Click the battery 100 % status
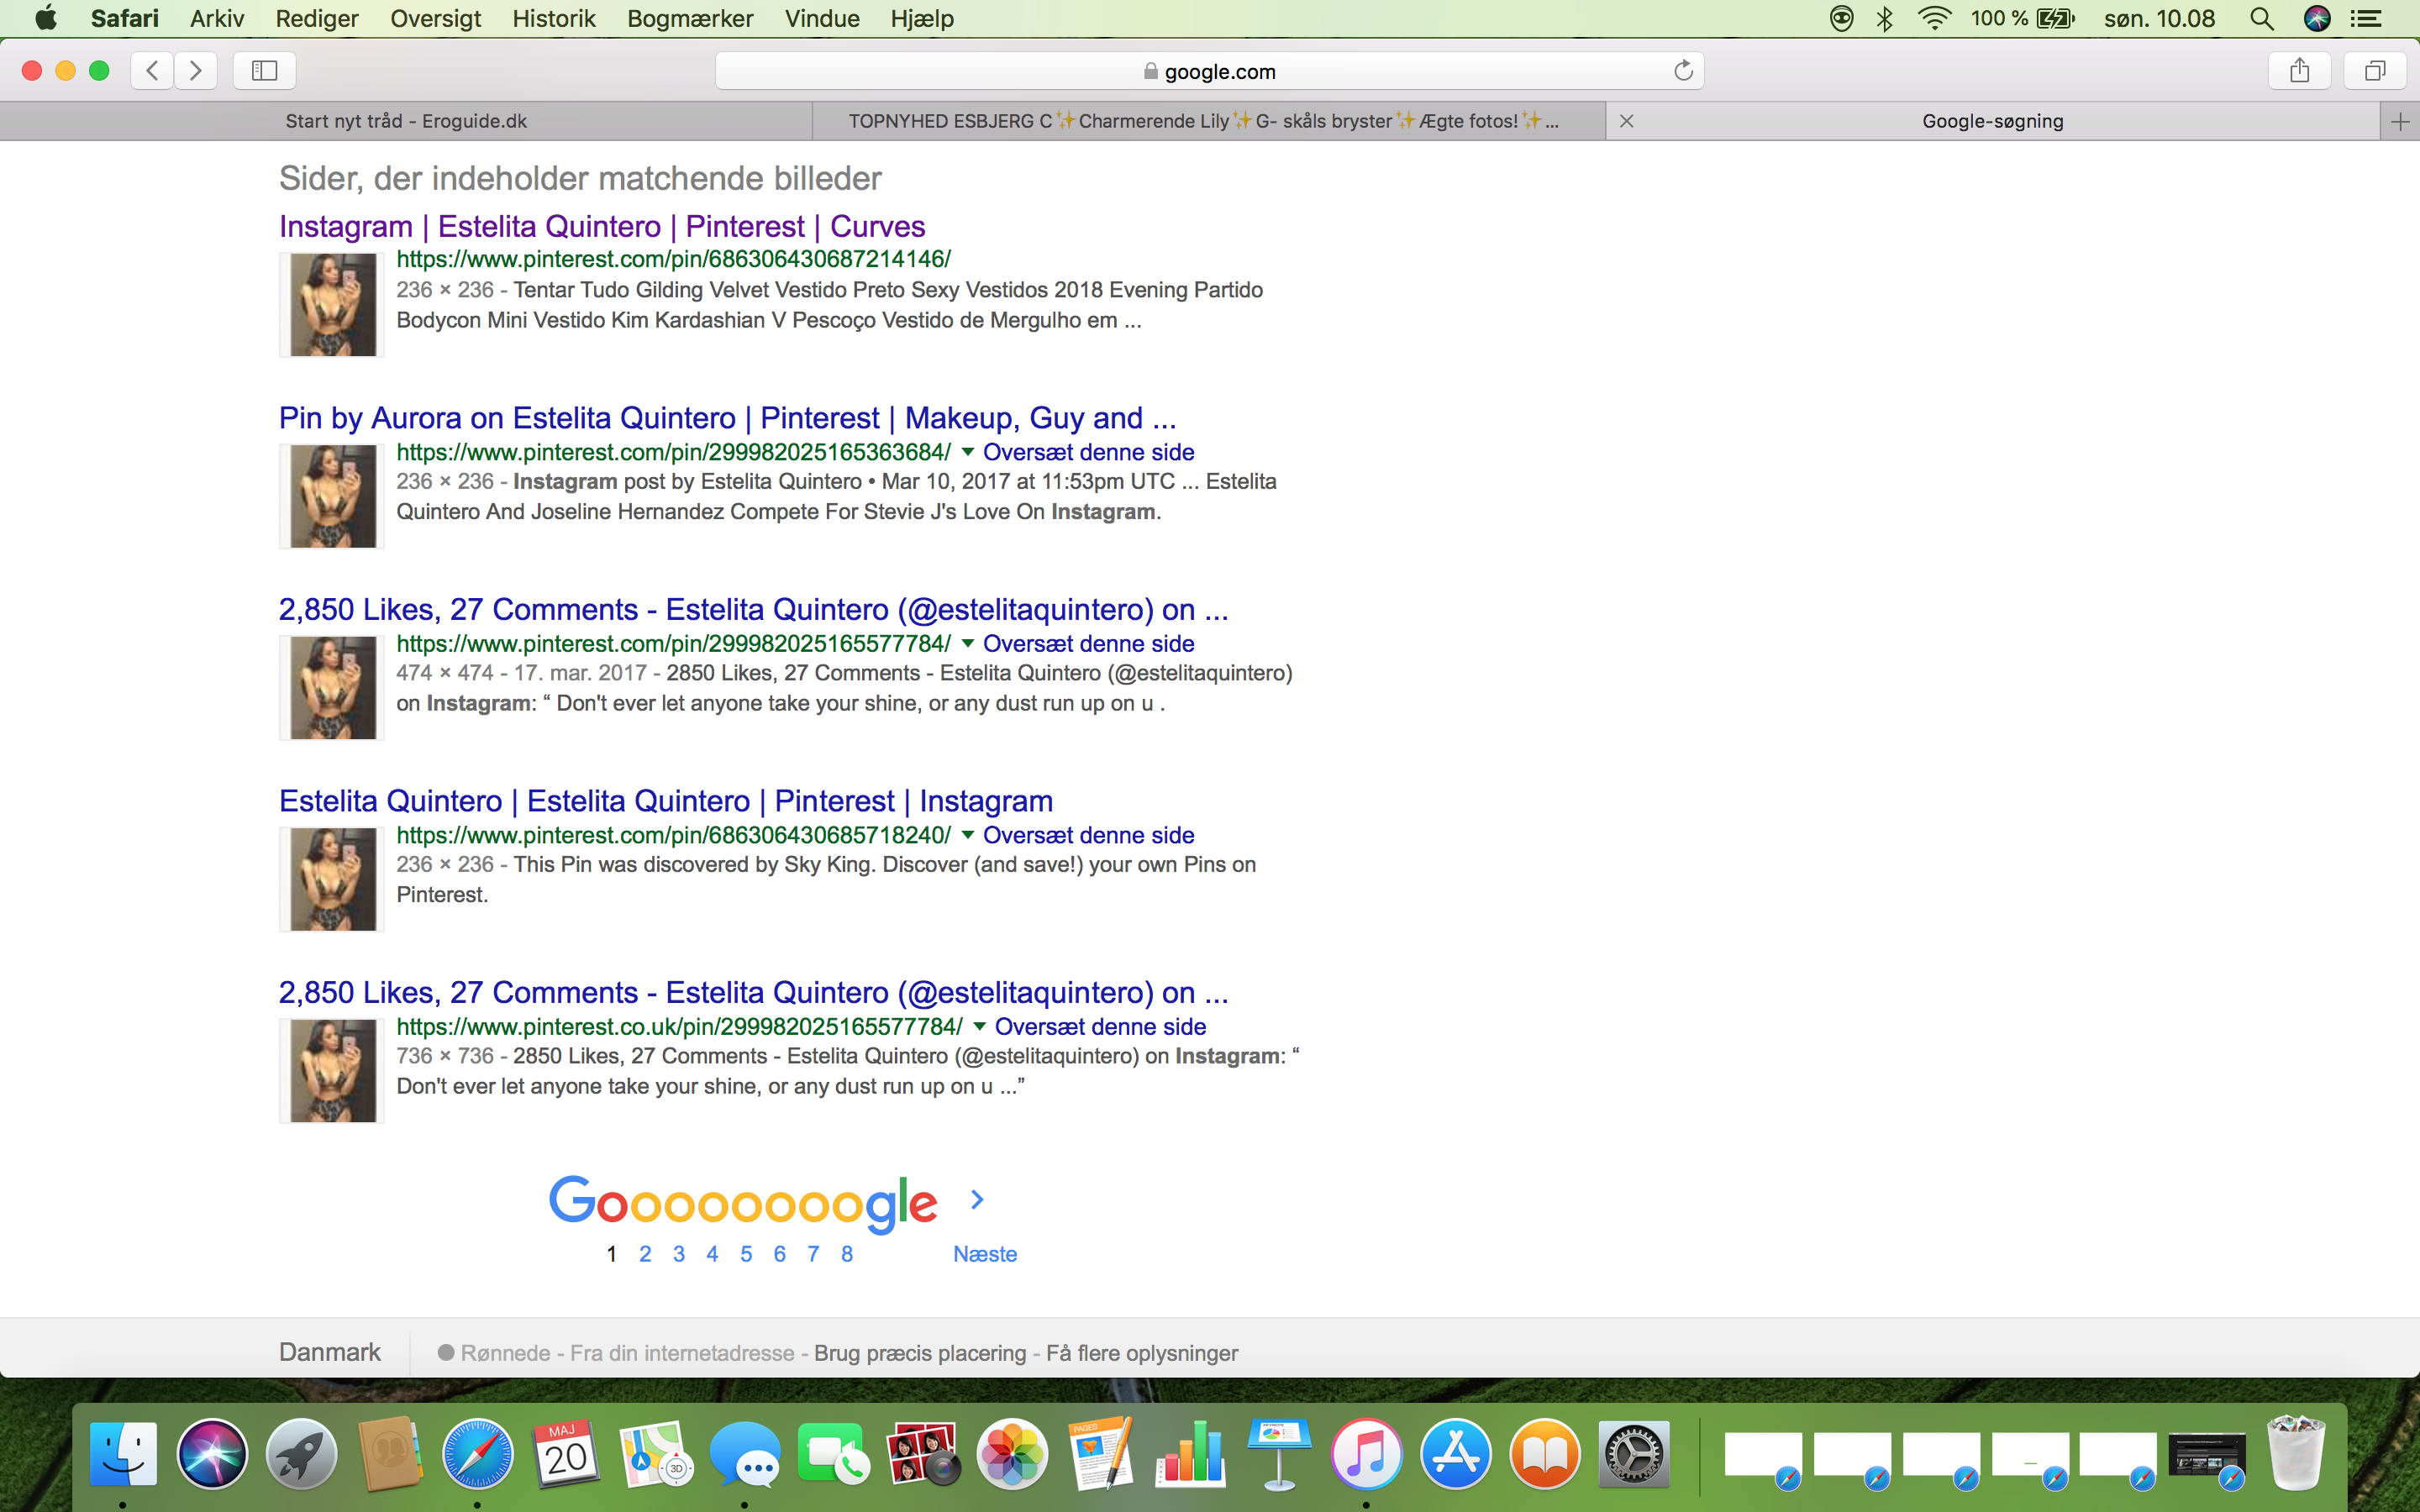The image size is (2420, 1512). coord(2022,18)
